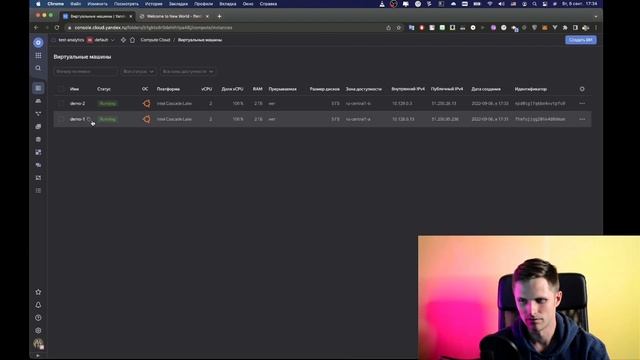The width and height of the screenshot is (640, 360).
Task: Switch to the Welcome to New World tab
Action: click(173, 16)
